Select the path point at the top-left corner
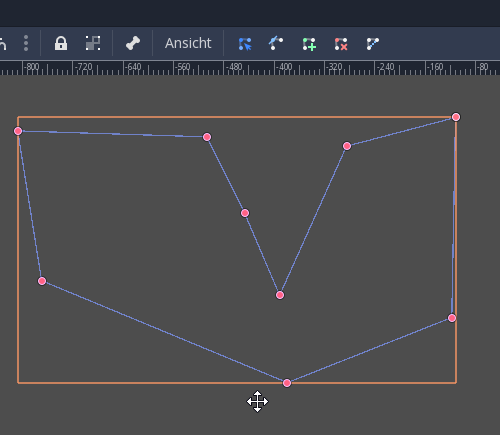Viewport: 500px width, 435px height. [x=18, y=131]
